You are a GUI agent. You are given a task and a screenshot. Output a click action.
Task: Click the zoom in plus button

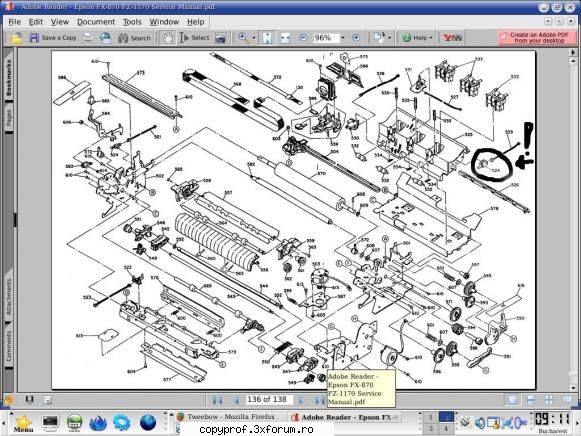356,37
